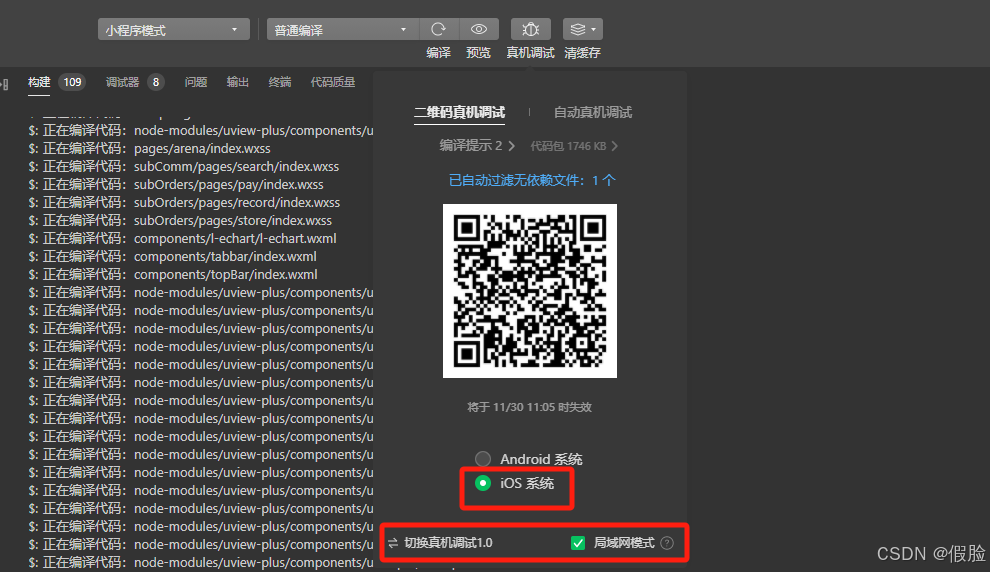Viewport: 990px width, 572px height.
Task: Expand the 代码包 1746 KB details
Action: pos(574,146)
